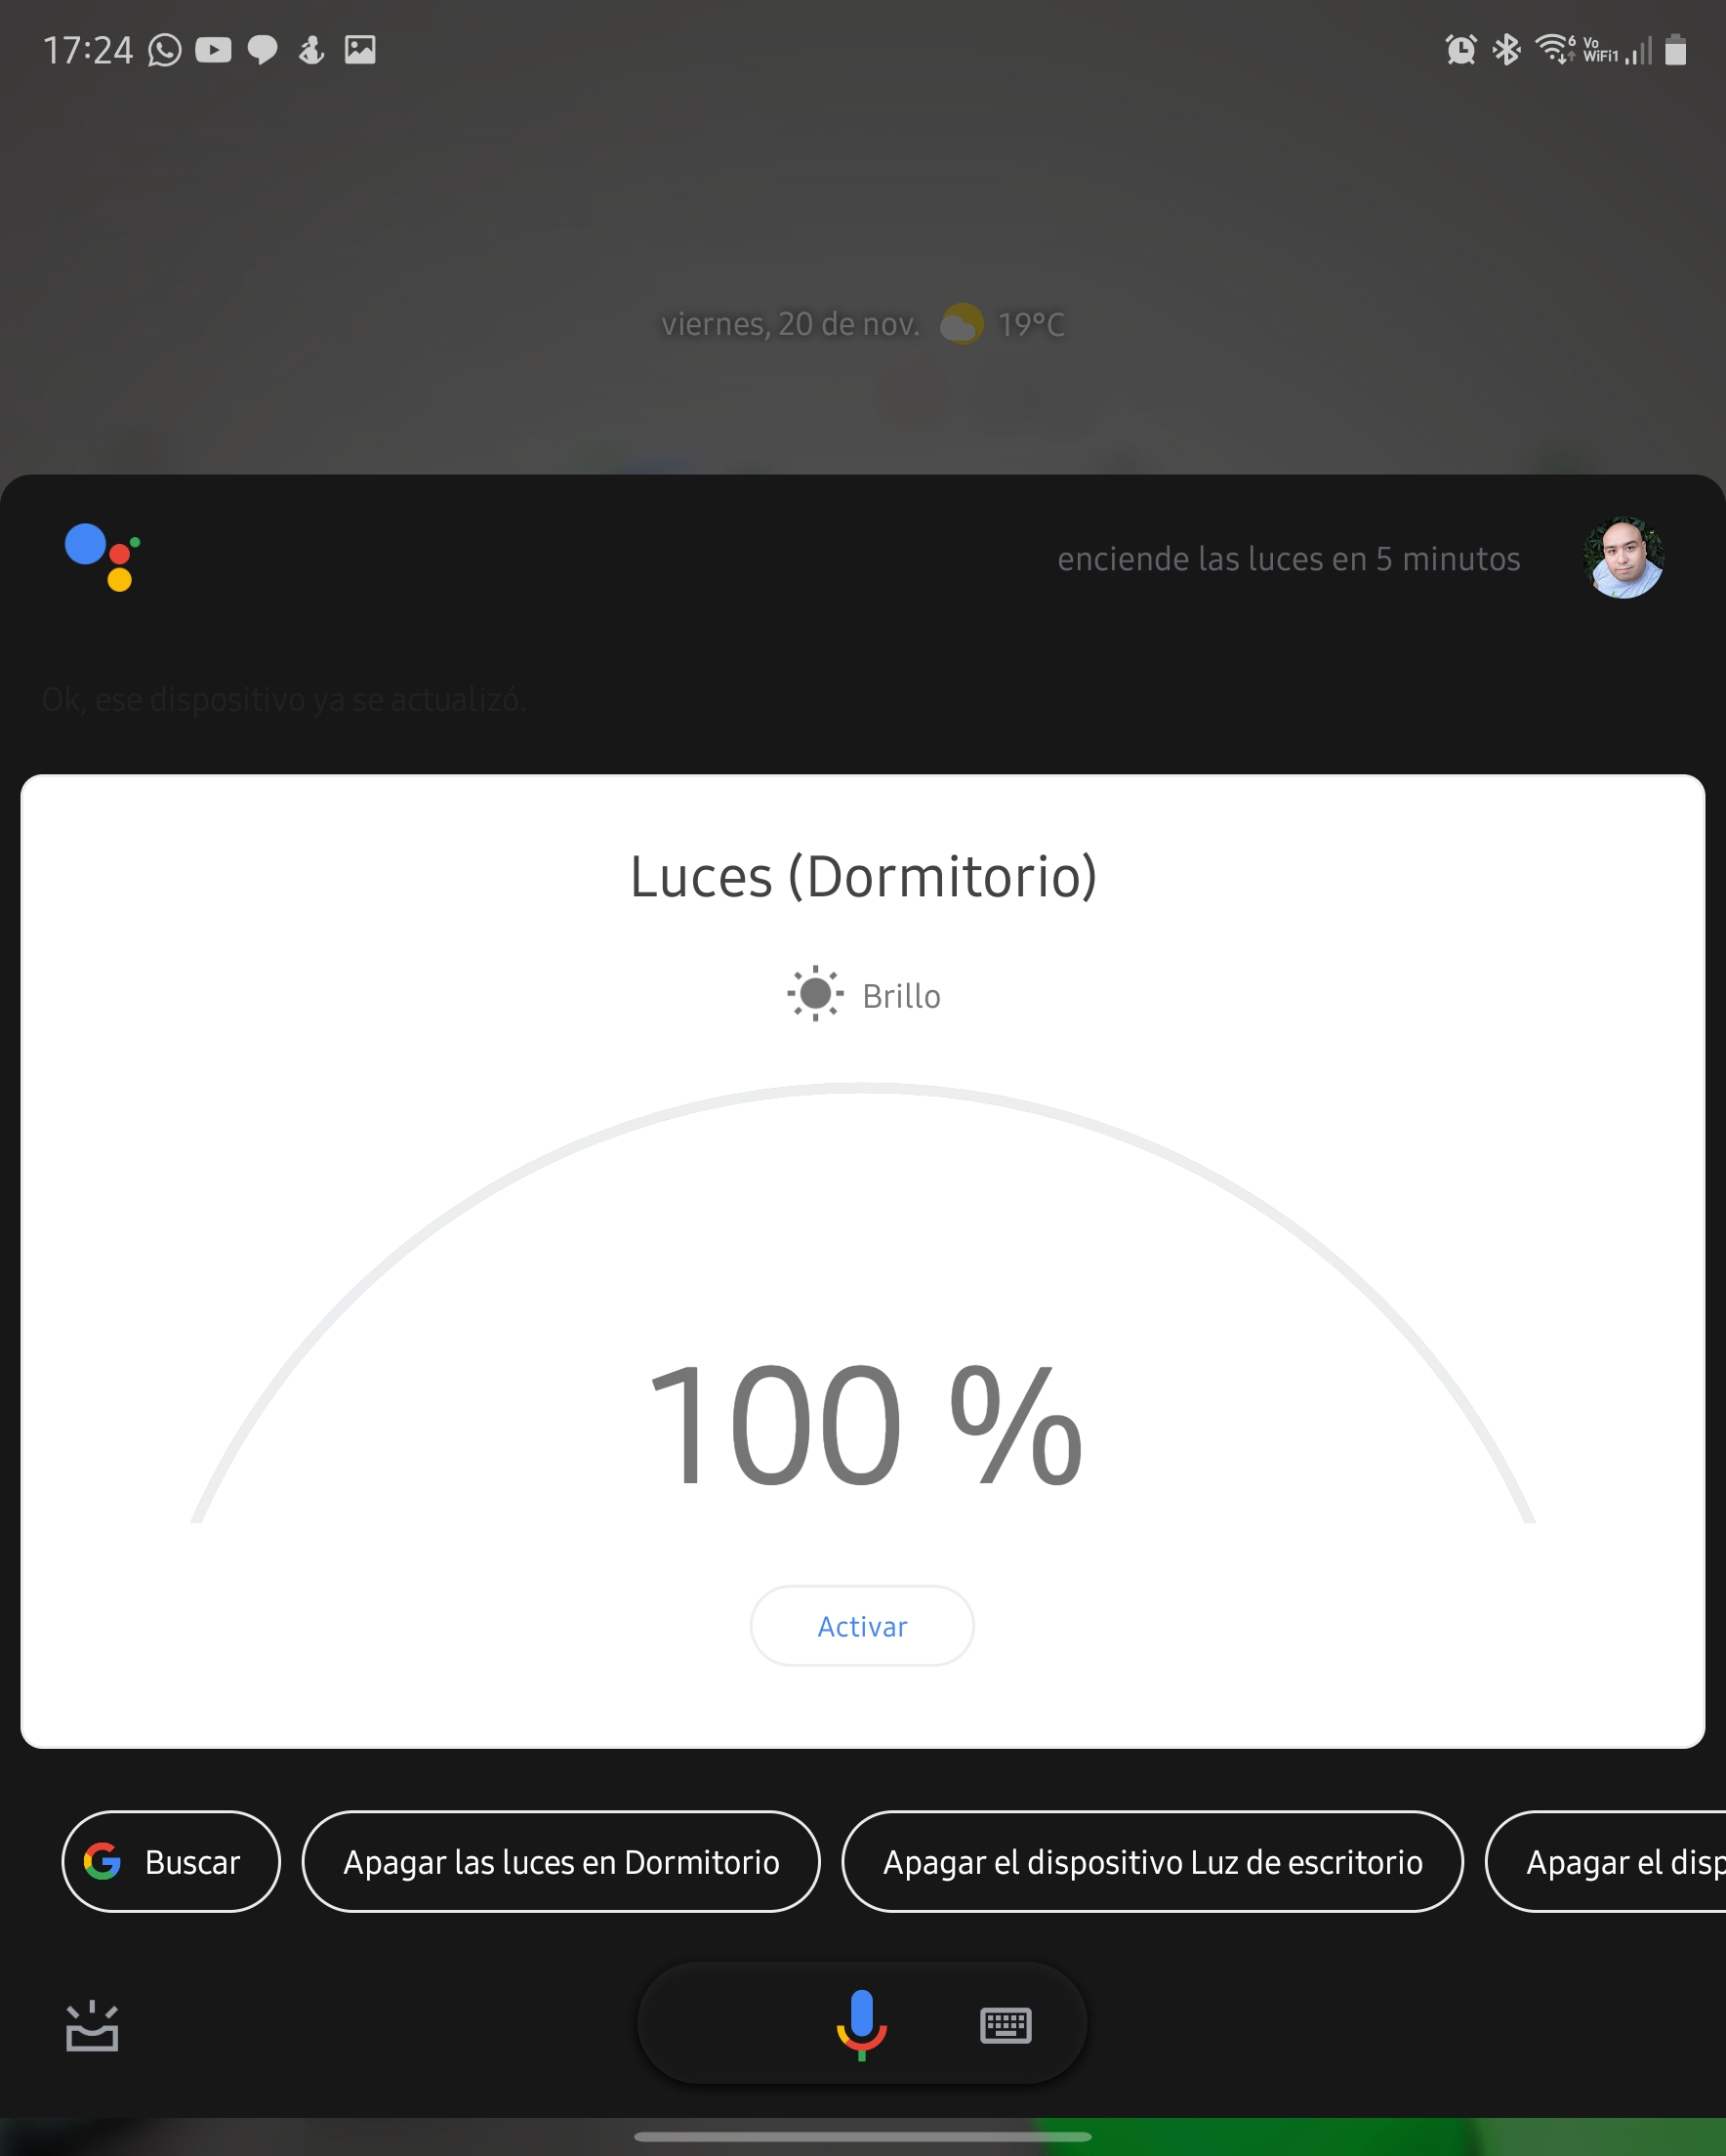Choose 'Apagar las luces en Dormitorio'
1726x2156 pixels.
[561, 1862]
